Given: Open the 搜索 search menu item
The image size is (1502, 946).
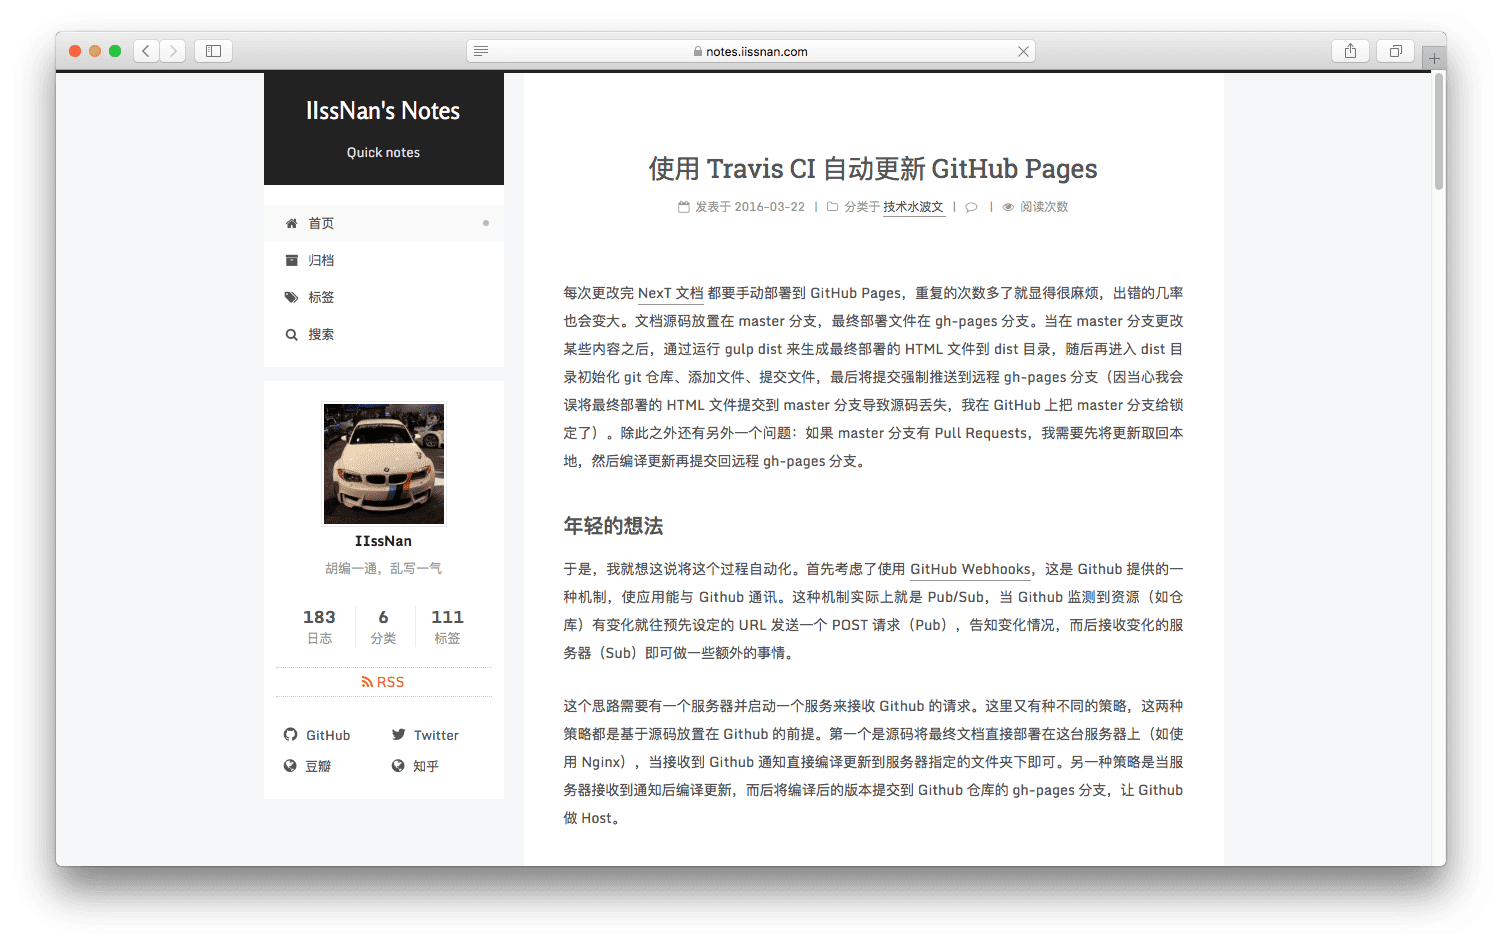Looking at the screenshot, I should [384, 334].
